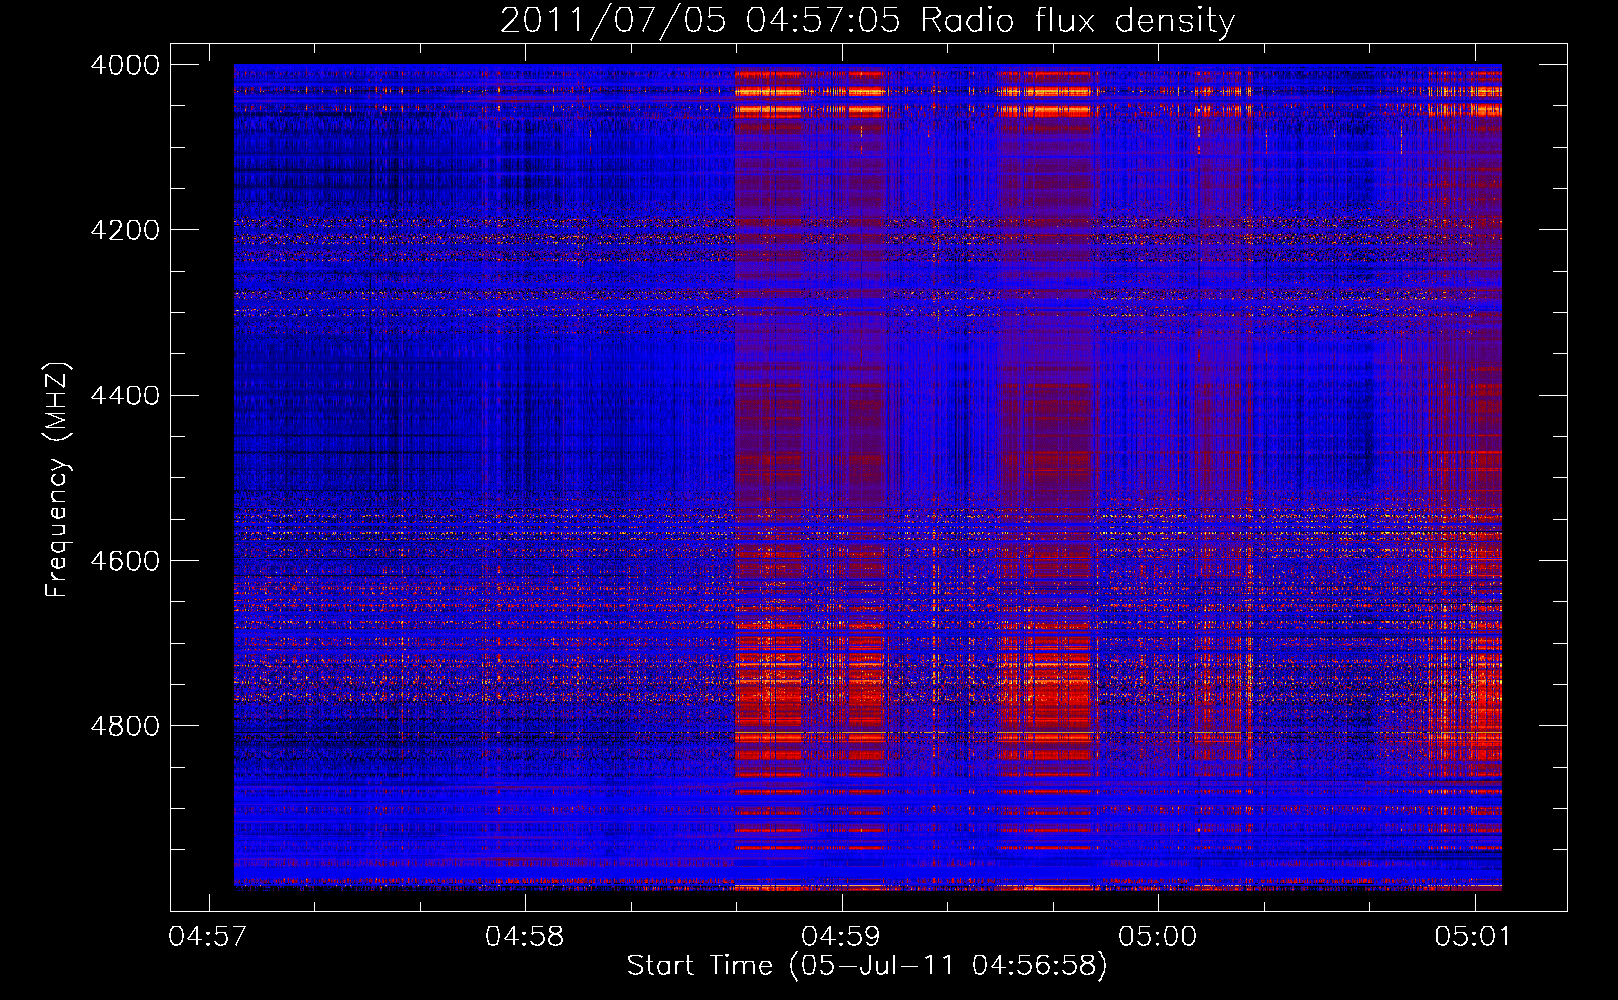Click the 04:57 time axis label
This screenshot has height=1000, width=1618.
click(x=208, y=936)
